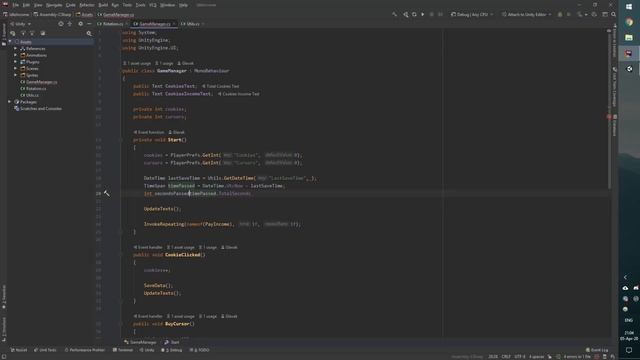Click the Build solution hammer icon
This screenshot has width=640, height=360.
click(x=394, y=14)
